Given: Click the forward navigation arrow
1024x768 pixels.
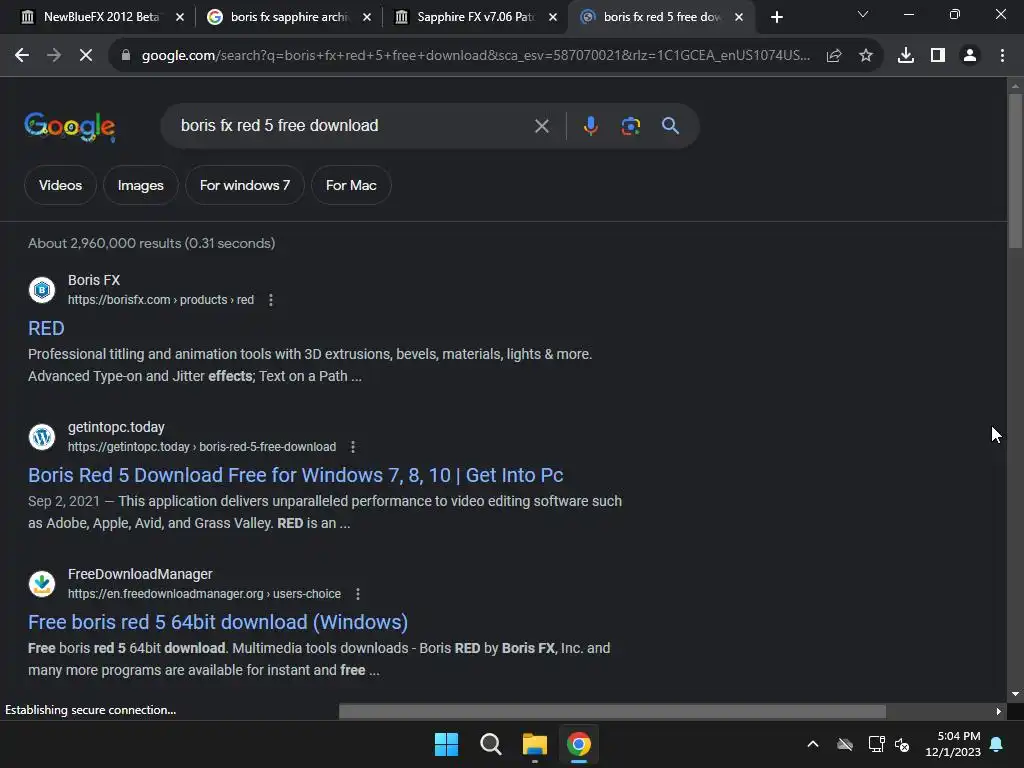Looking at the screenshot, I should [54, 56].
